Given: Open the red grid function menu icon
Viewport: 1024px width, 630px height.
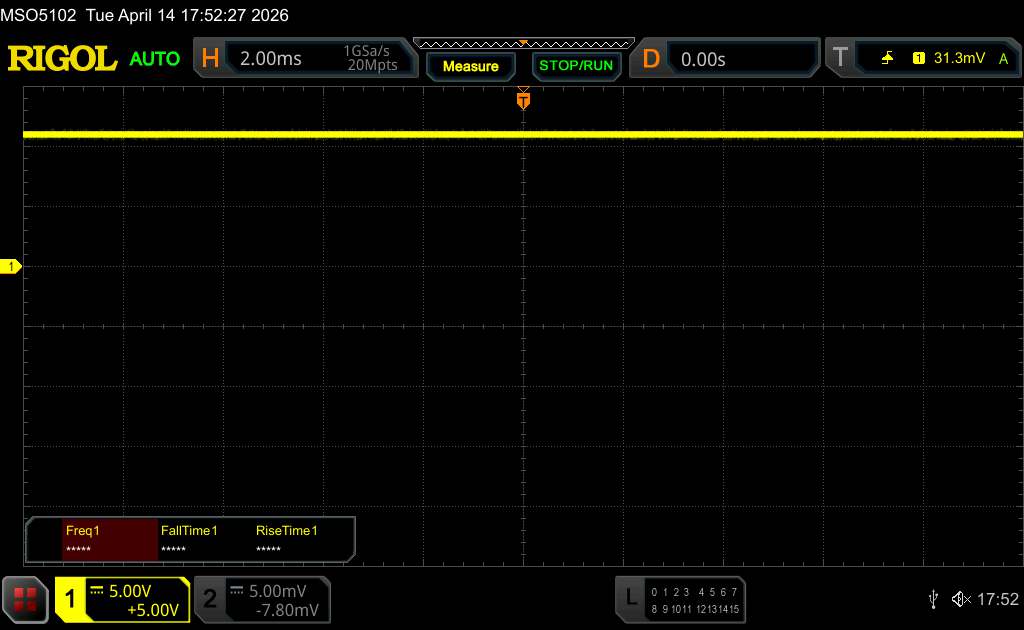Looking at the screenshot, I should pos(25,599).
